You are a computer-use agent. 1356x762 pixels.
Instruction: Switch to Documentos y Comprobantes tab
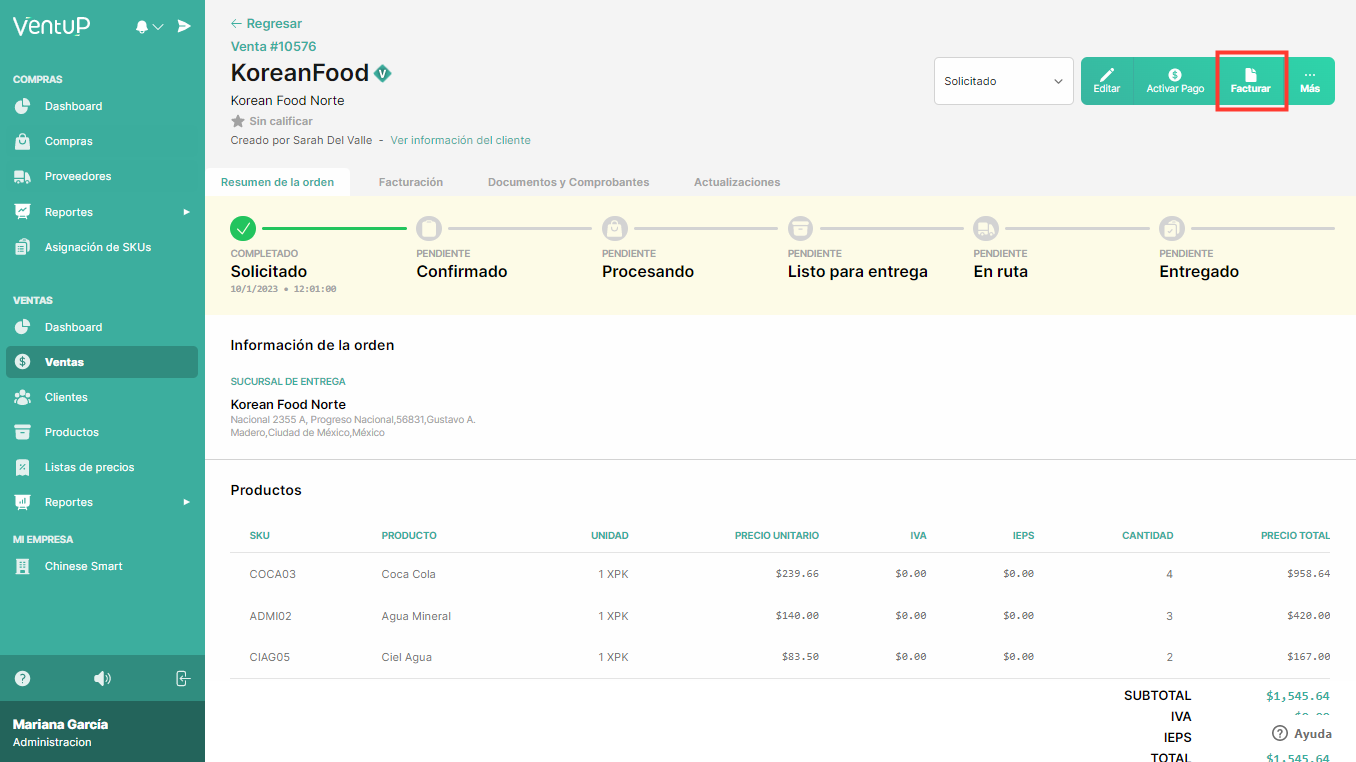tap(568, 182)
